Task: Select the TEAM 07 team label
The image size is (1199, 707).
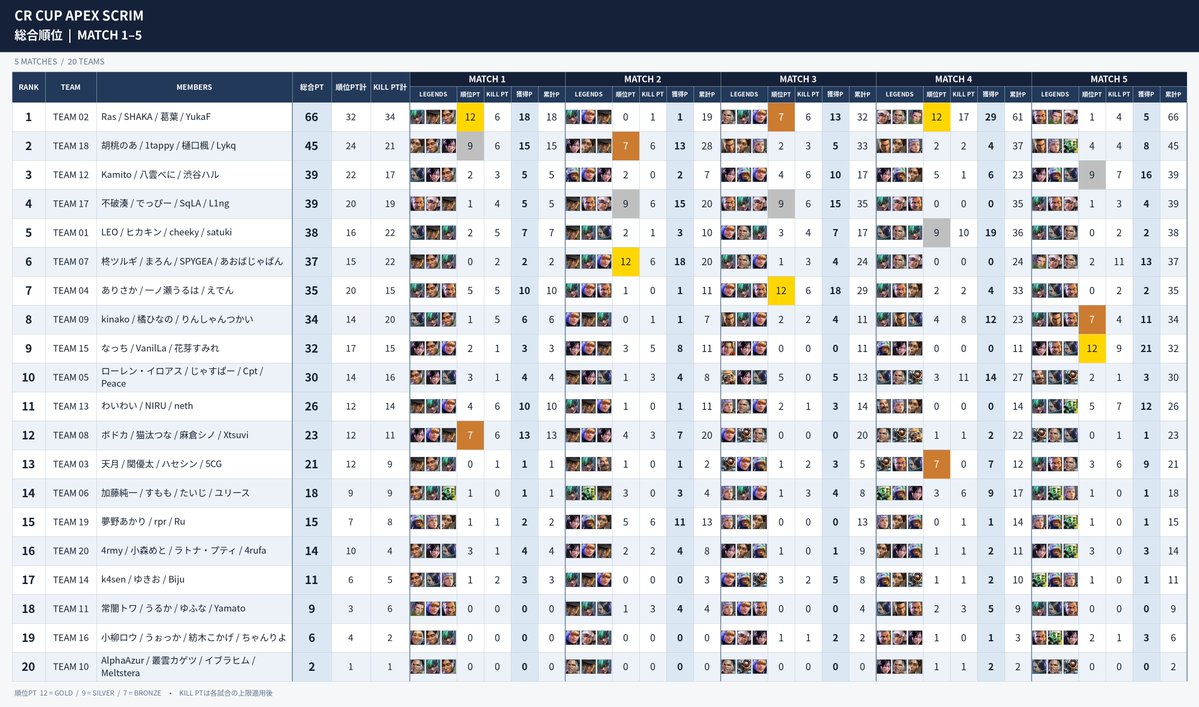Action: pyautogui.click(x=70, y=261)
